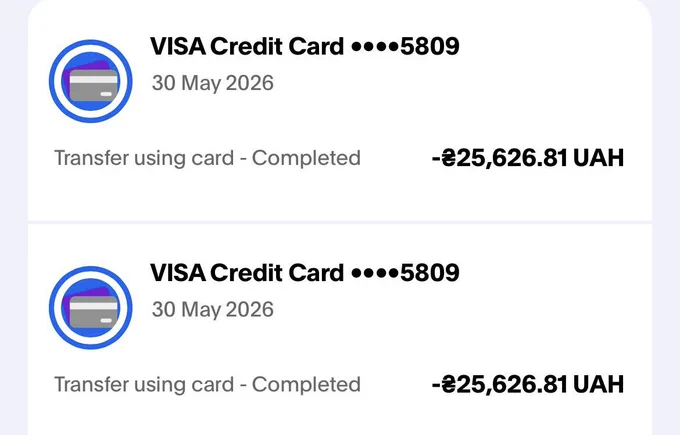Tap the lower -₴25,626.81 UAH amount
Screen dimensions: 680x435
(x=528, y=384)
